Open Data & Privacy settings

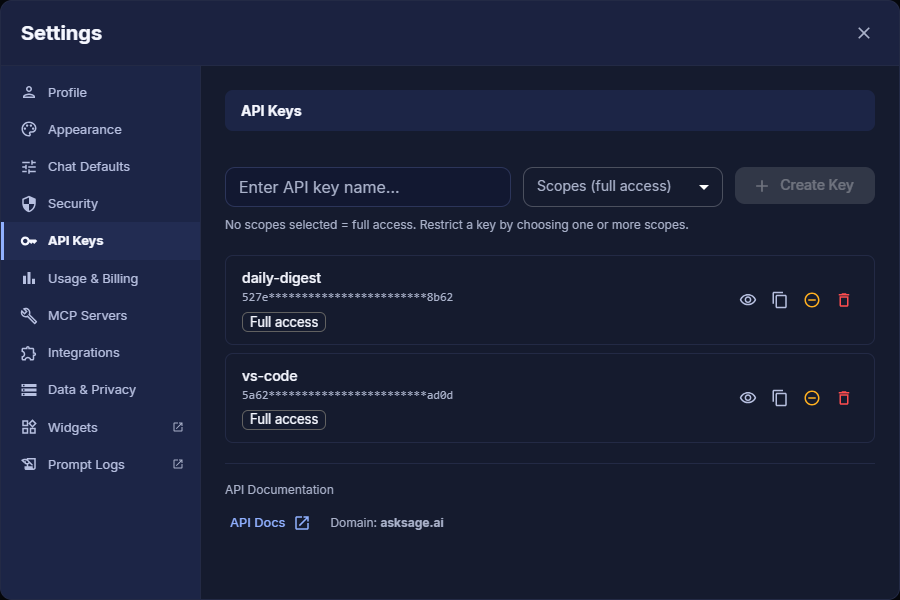point(100,390)
